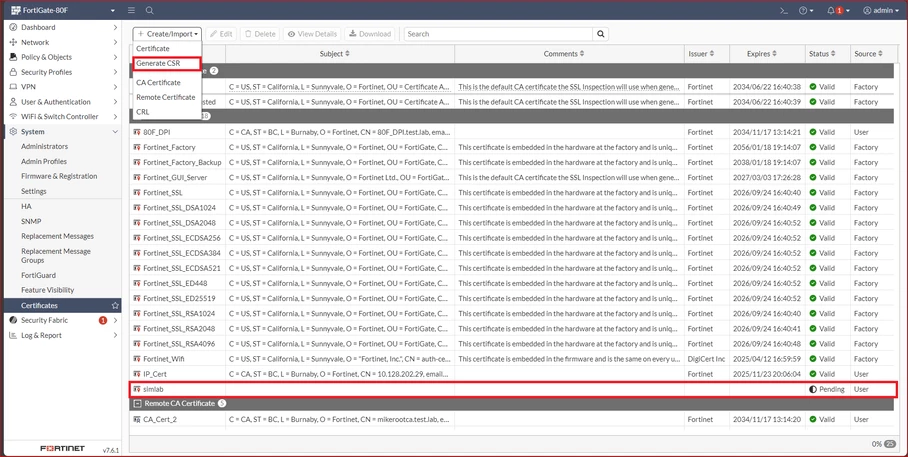Open the SNMP page
908x457 pixels.
click(31, 221)
